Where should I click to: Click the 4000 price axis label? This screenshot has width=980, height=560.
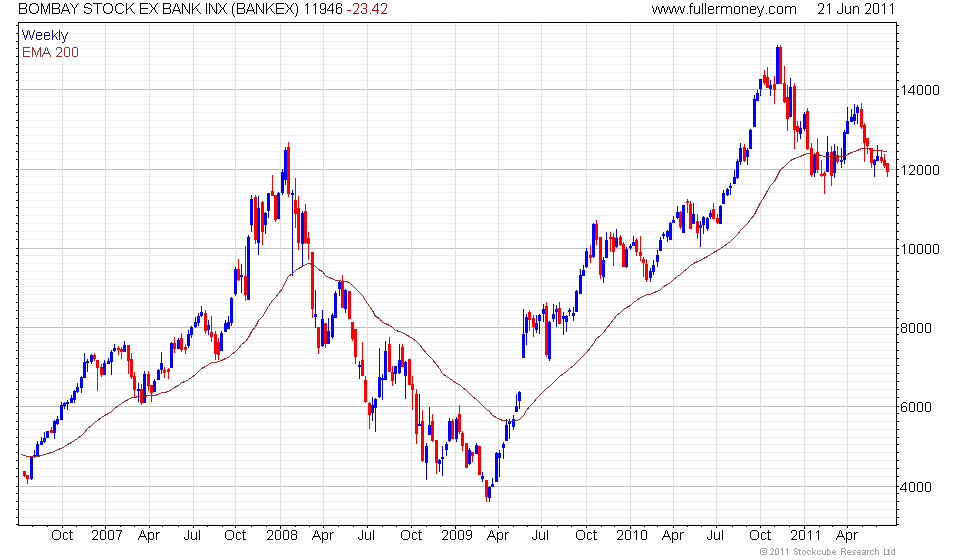click(916, 487)
